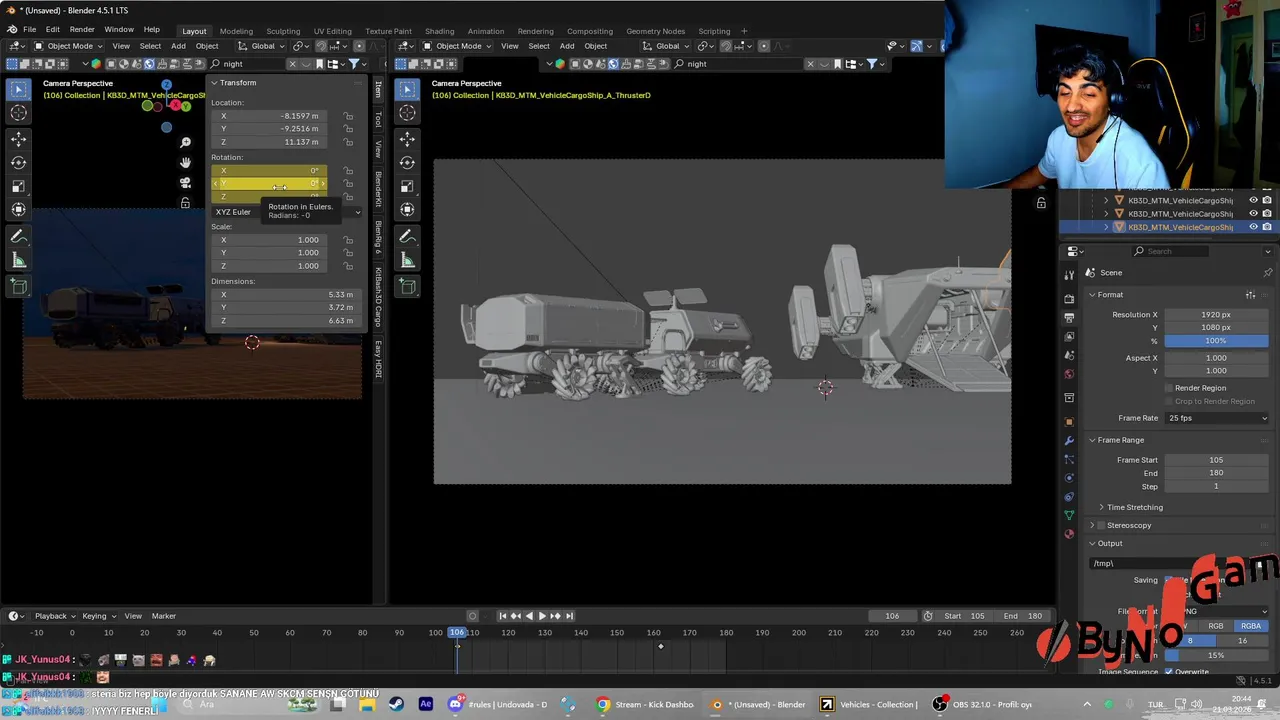Activate the Measure tool in left viewport
The width and height of the screenshot is (1280, 720).
pyautogui.click(x=18, y=260)
